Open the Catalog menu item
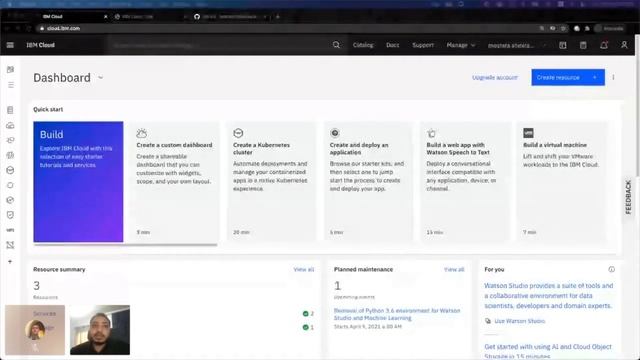 point(363,45)
